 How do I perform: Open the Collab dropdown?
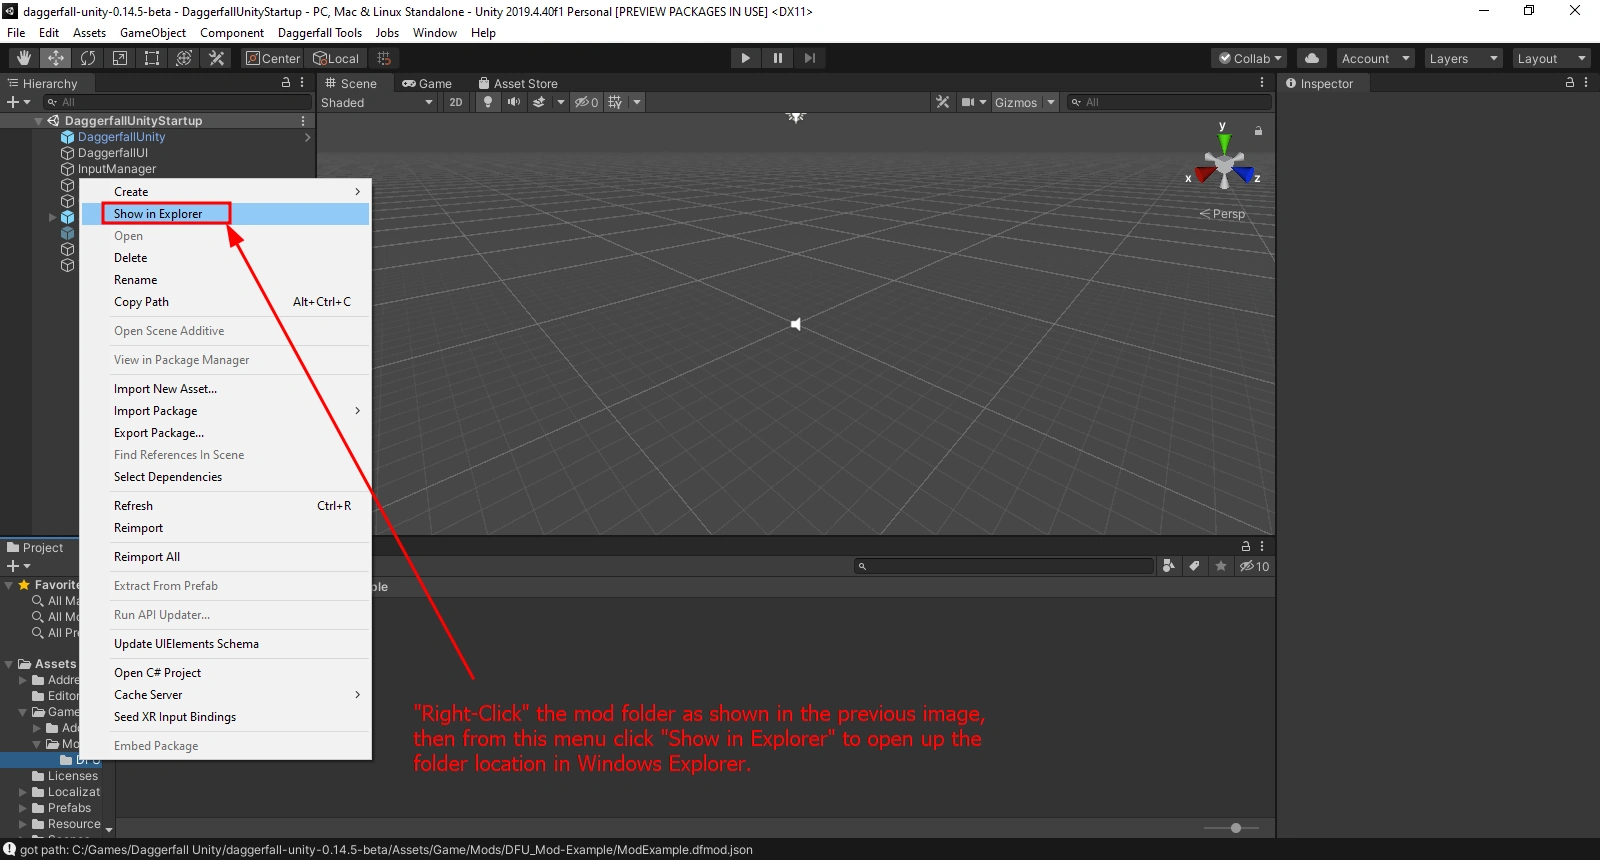[x=1249, y=58]
